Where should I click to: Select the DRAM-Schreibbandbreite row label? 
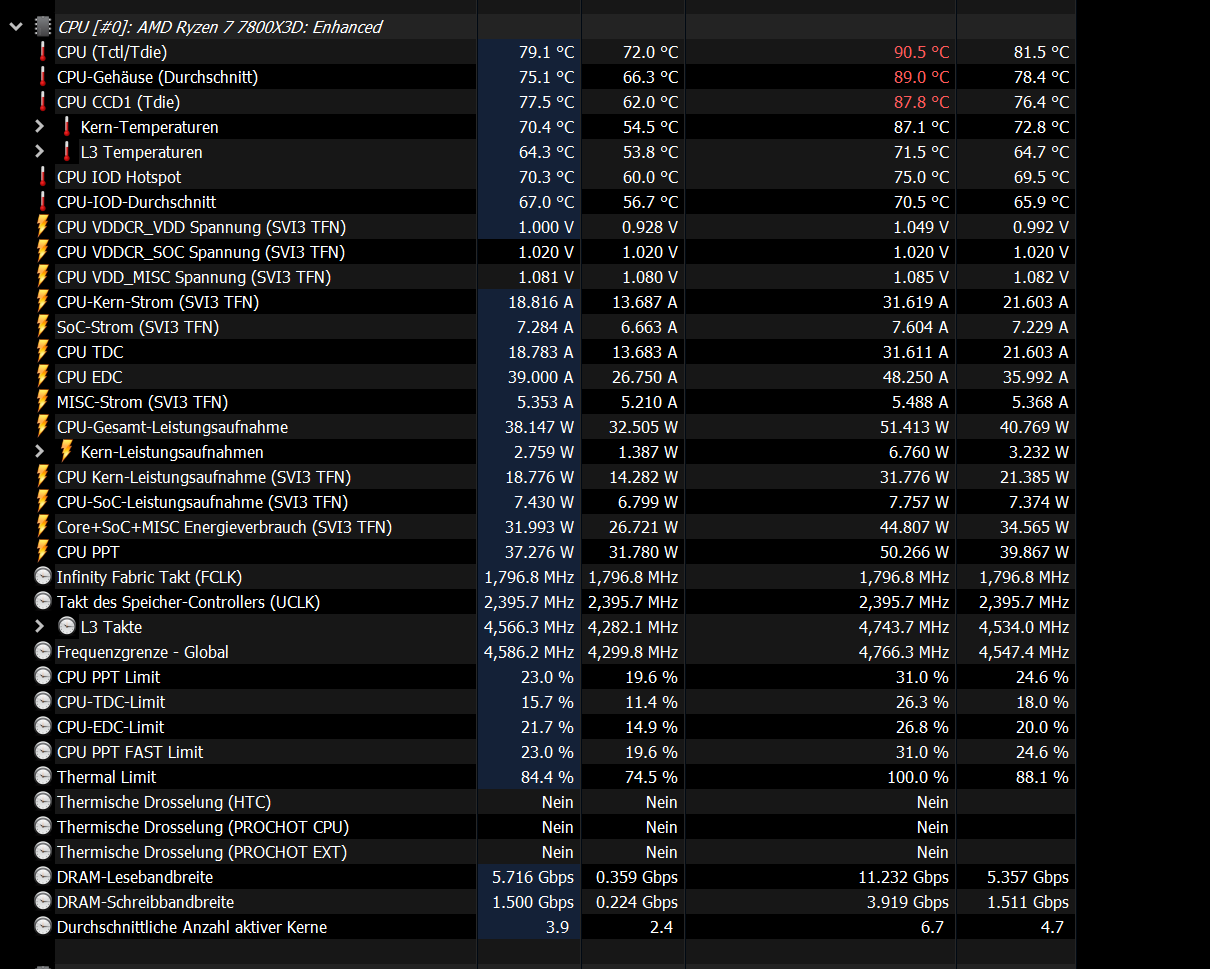(145, 902)
